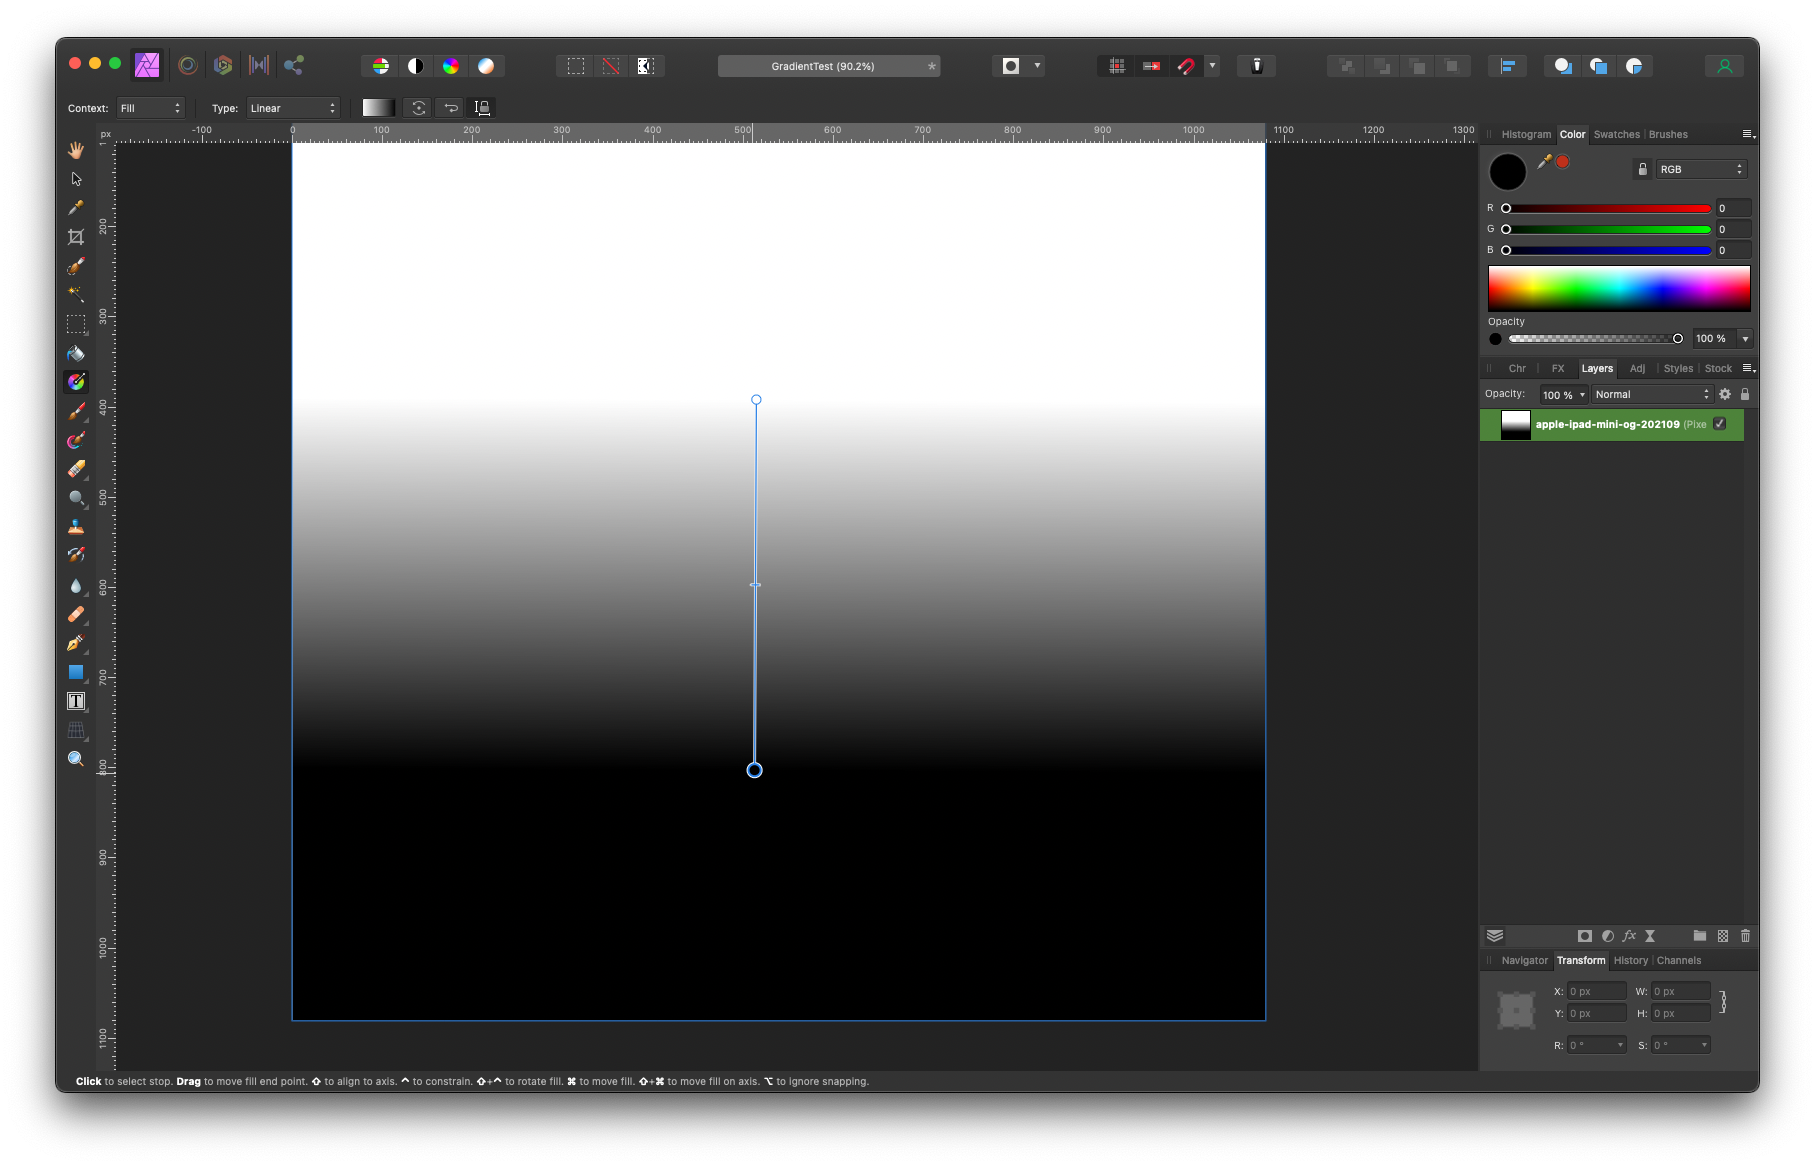Viewport: 1815px width, 1166px height.
Task: Select the Clone Stamp tool
Action: tap(76, 527)
